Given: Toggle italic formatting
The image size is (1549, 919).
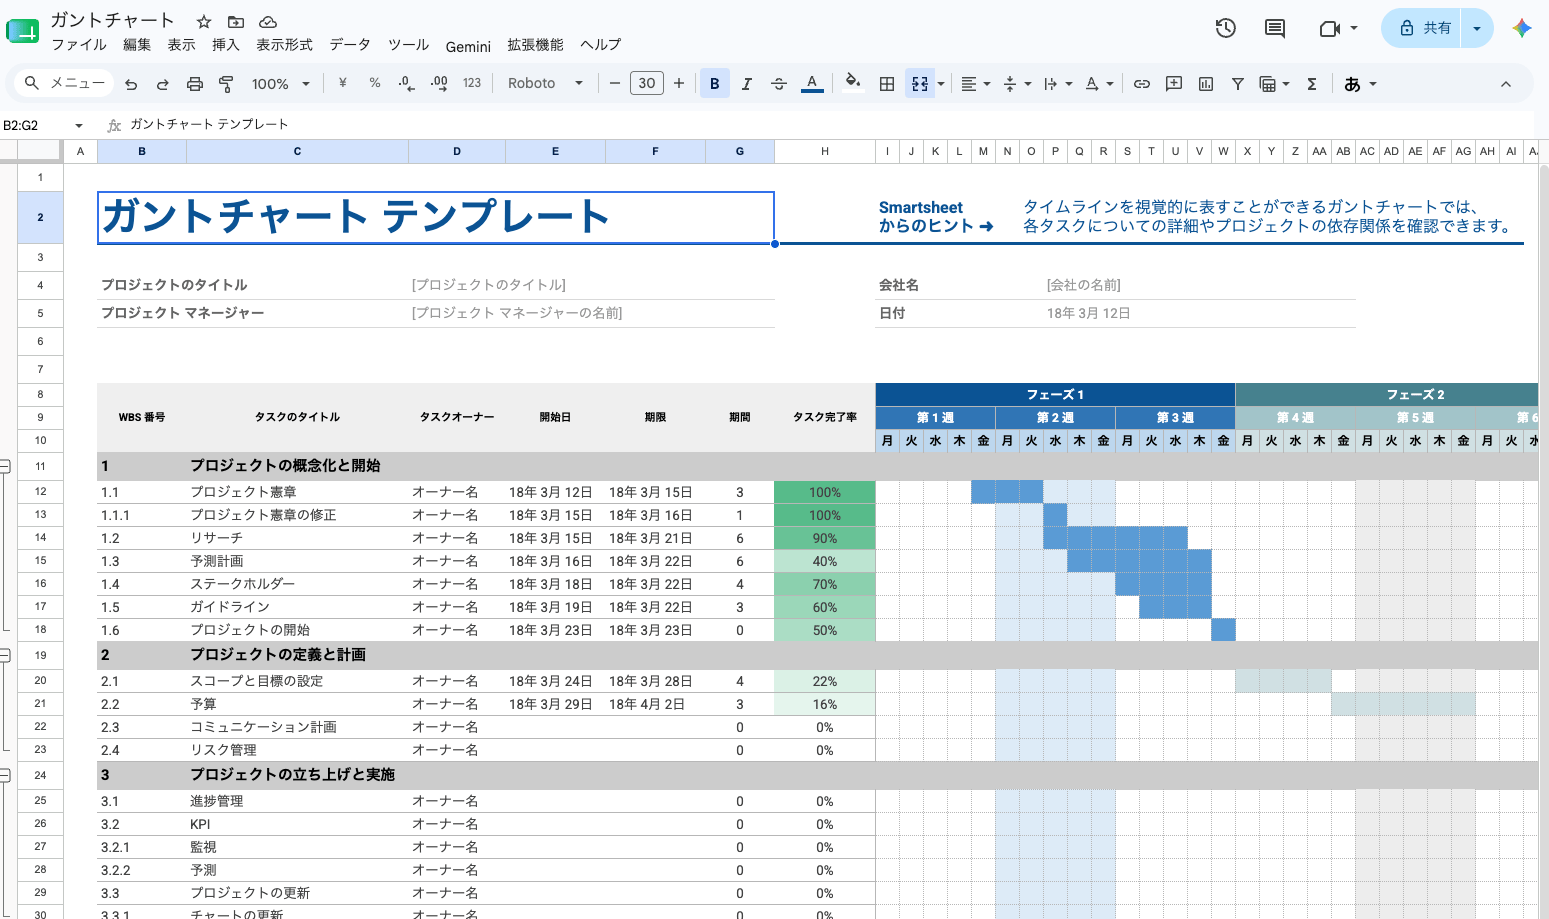Looking at the screenshot, I should [746, 84].
